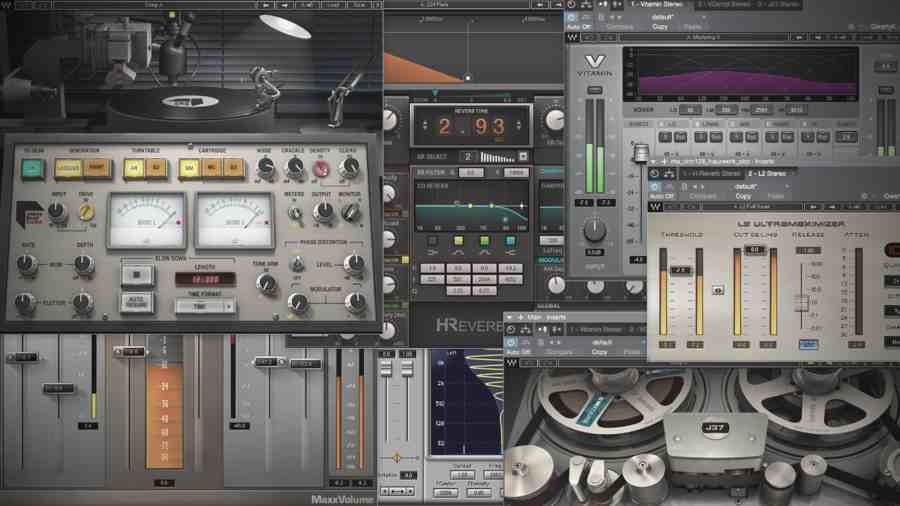This screenshot has height=506, width=900.
Task: Click the Phase Distortion Level knob
Action: point(354,263)
